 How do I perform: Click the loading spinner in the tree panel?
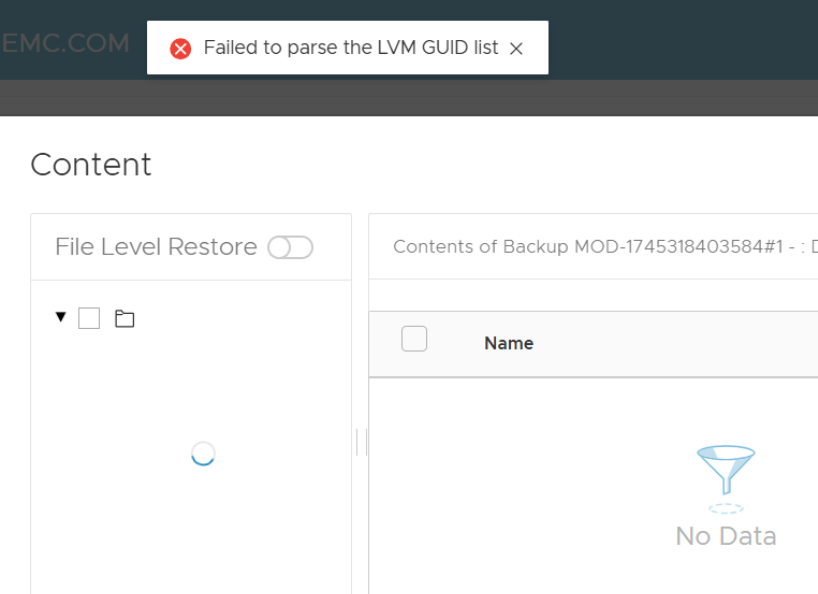(203, 454)
